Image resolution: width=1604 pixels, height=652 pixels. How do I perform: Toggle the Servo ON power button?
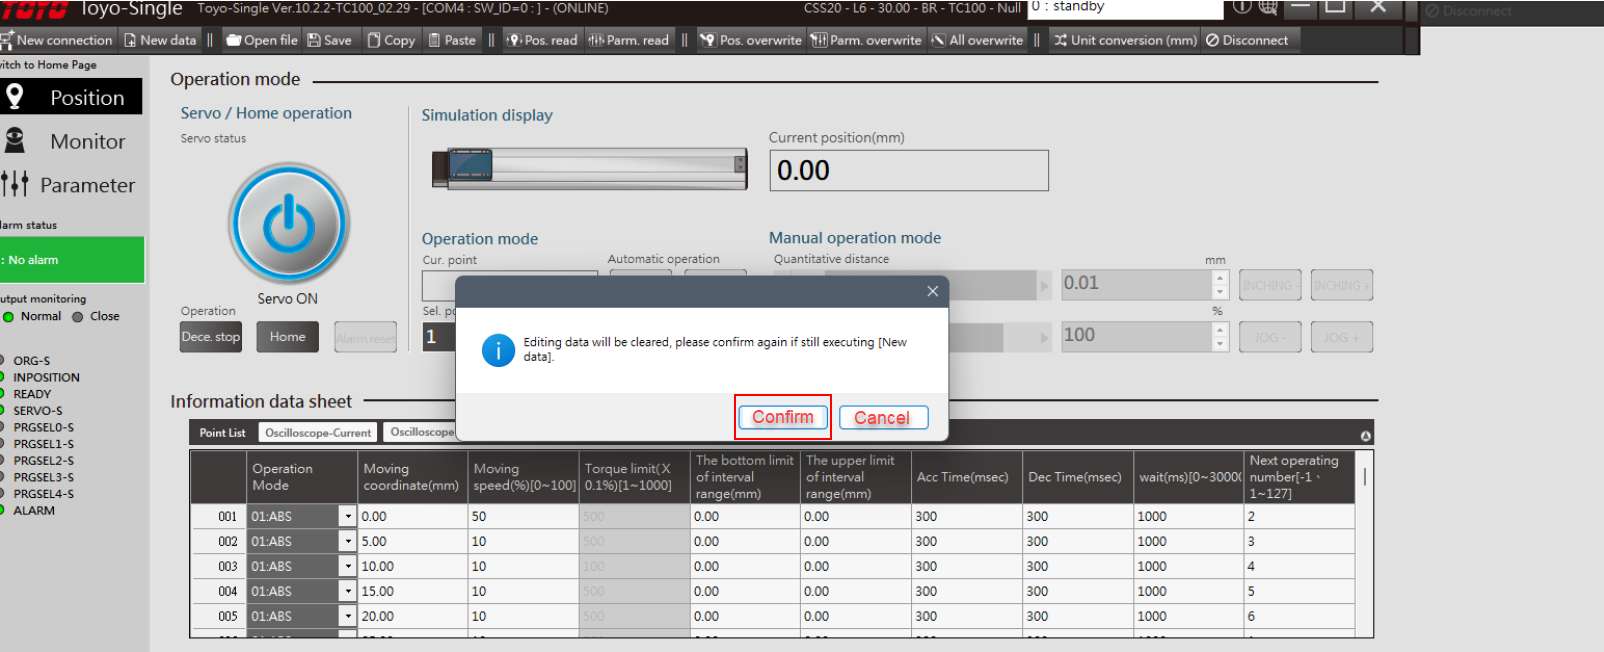(289, 223)
